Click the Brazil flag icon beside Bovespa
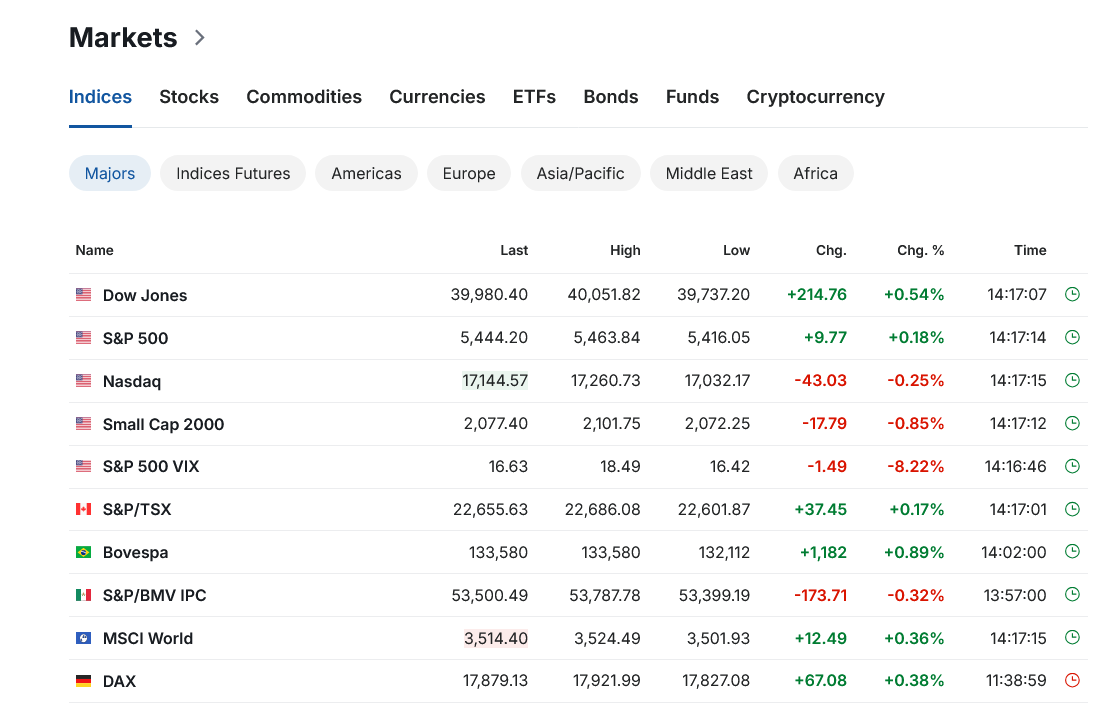The image size is (1107, 720). coord(83,552)
